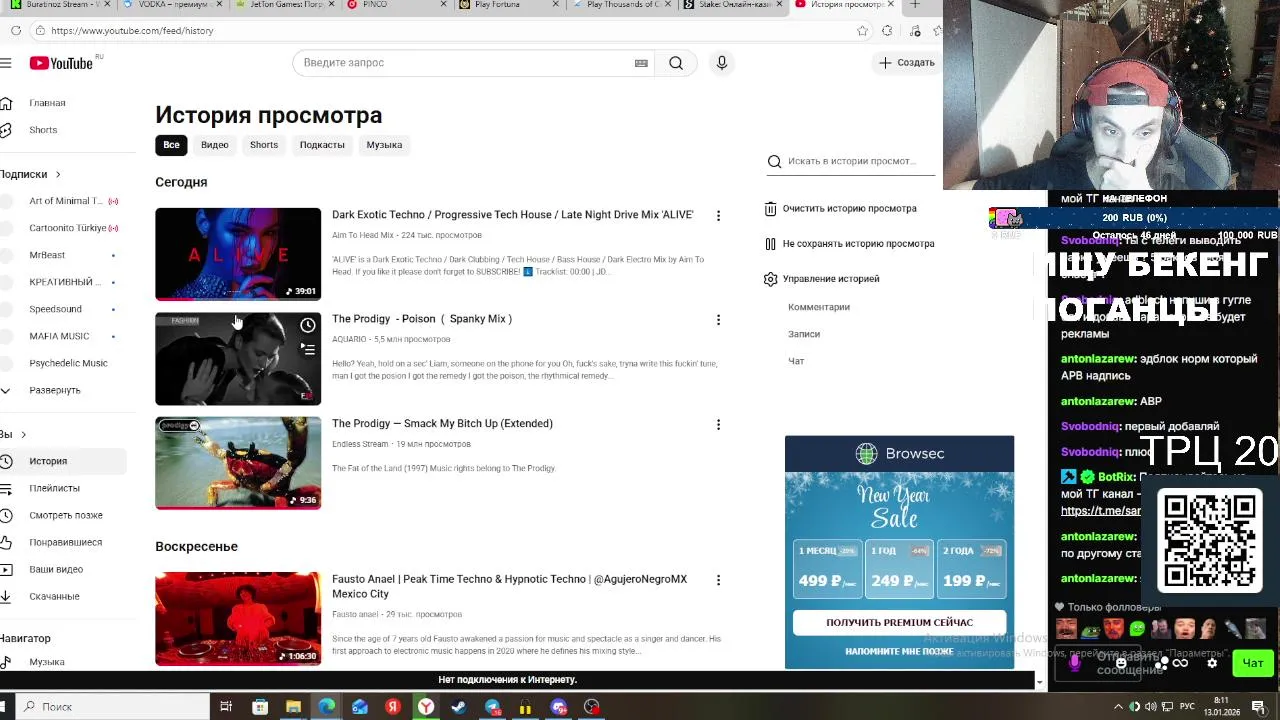Open the YouTube hamburger guide menu

tap(6, 63)
